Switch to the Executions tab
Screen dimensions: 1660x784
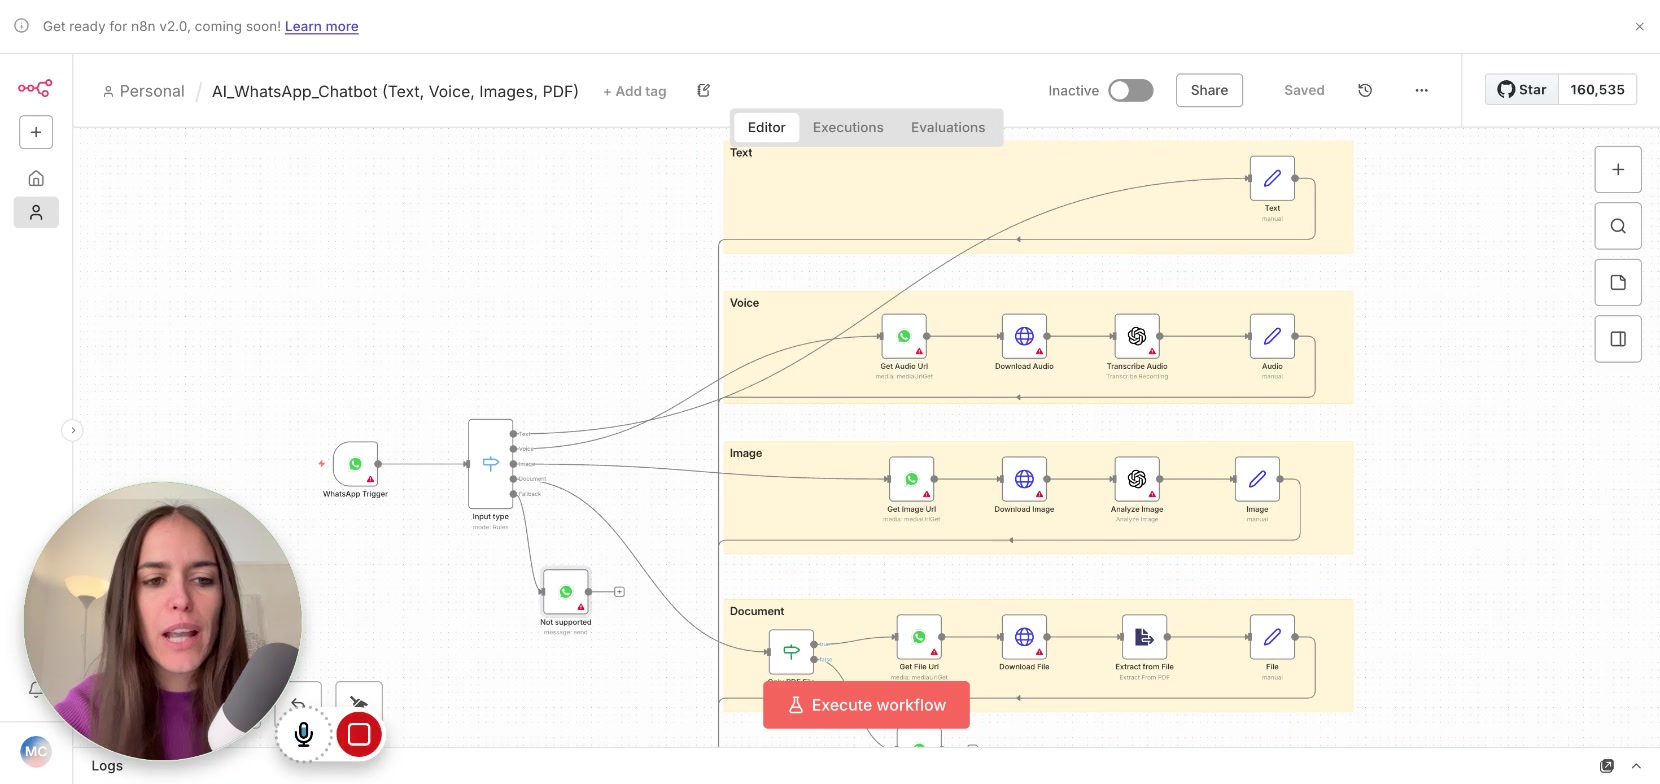pyautogui.click(x=847, y=127)
